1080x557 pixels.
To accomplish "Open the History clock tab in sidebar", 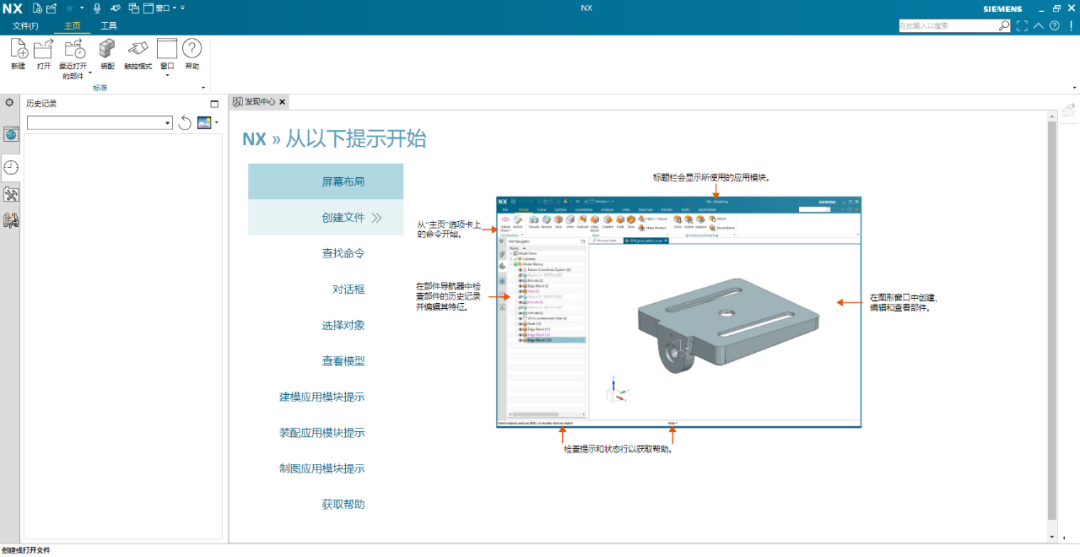I will point(11,167).
